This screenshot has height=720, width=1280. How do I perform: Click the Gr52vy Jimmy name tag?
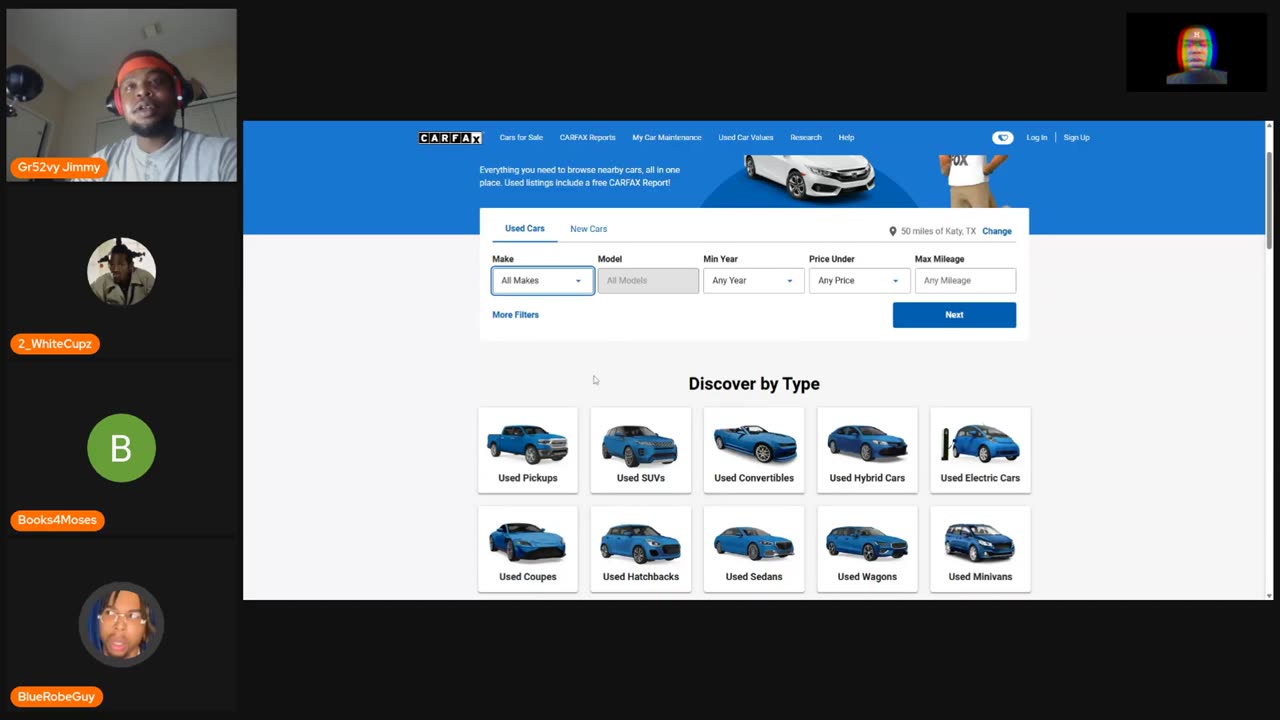point(59,167)
